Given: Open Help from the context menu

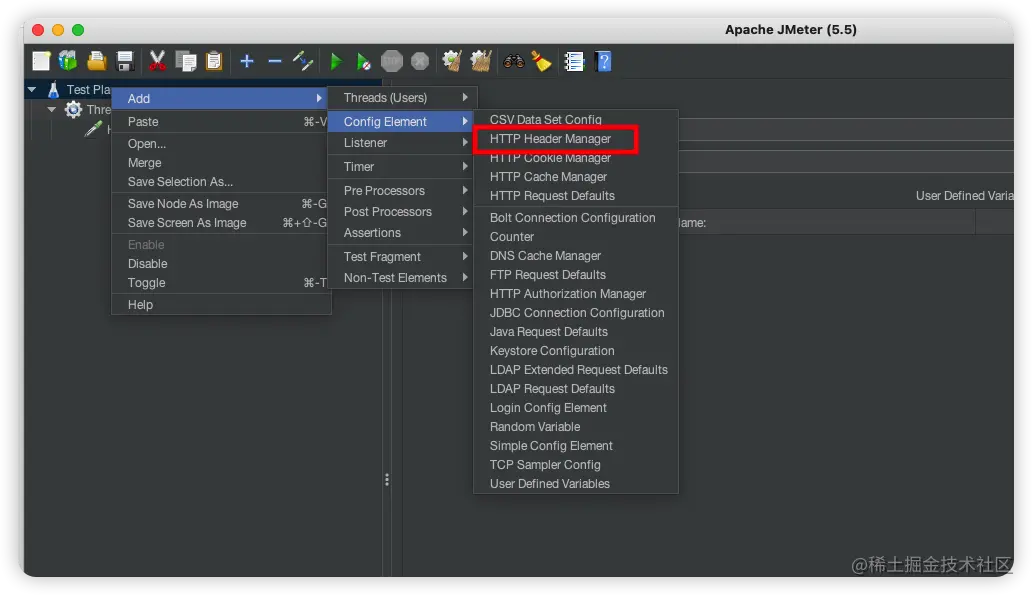Looking at the screenshot, I should [220, 305].
